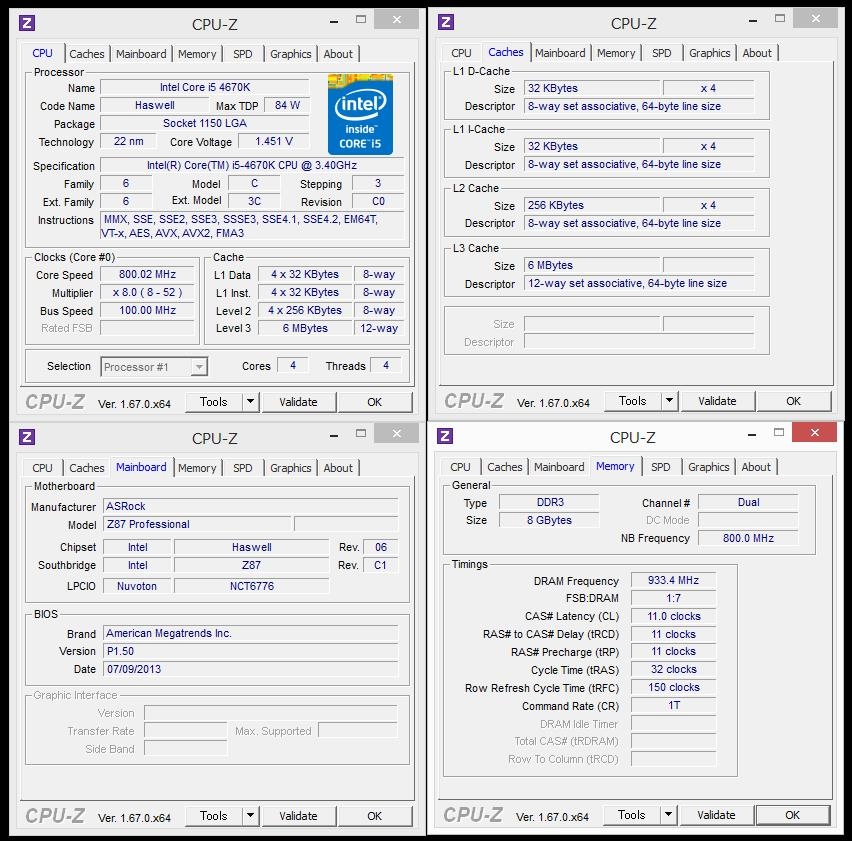This screenshot has width=852, height=841.
Task: Open the Tools dropdown arrow in the Caches window
Action: click(669, 401)
